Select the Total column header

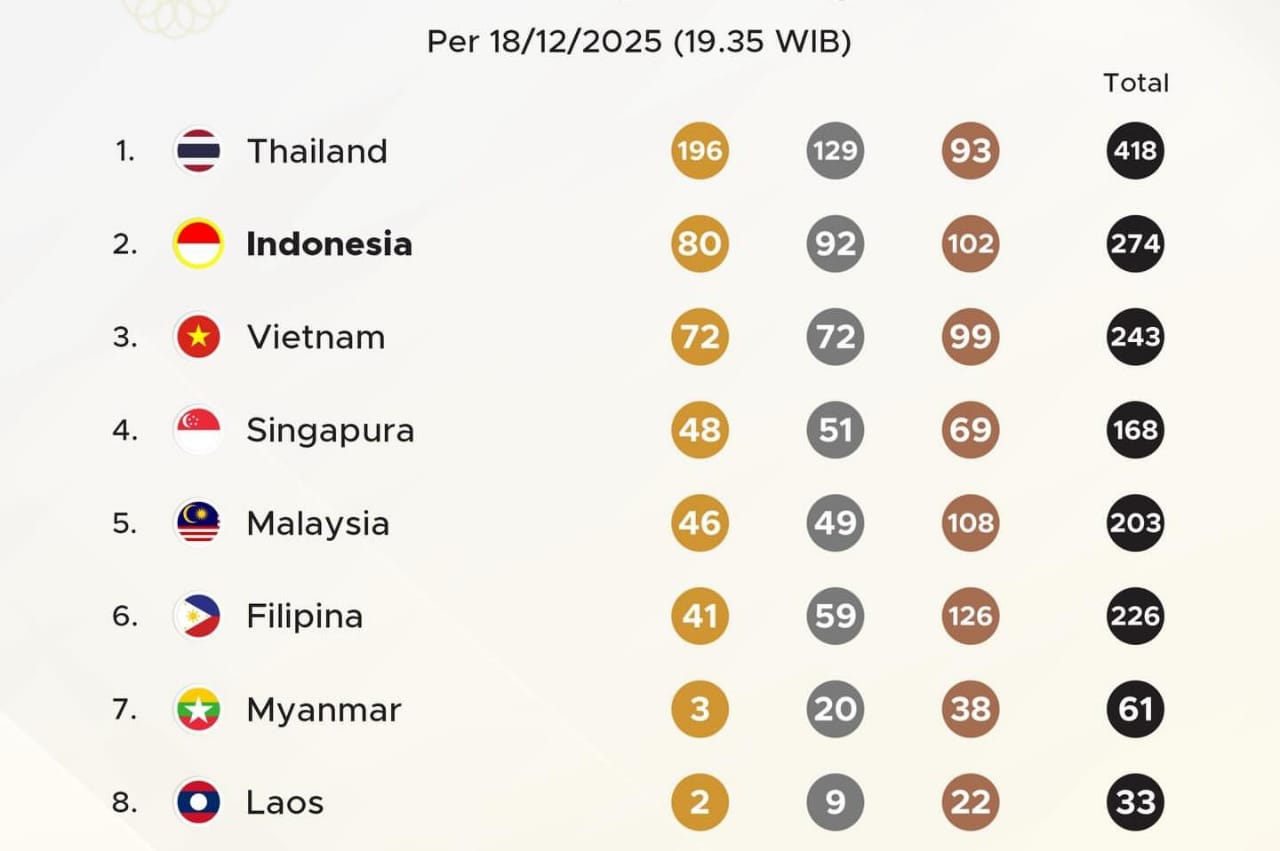coord(1136,83)
